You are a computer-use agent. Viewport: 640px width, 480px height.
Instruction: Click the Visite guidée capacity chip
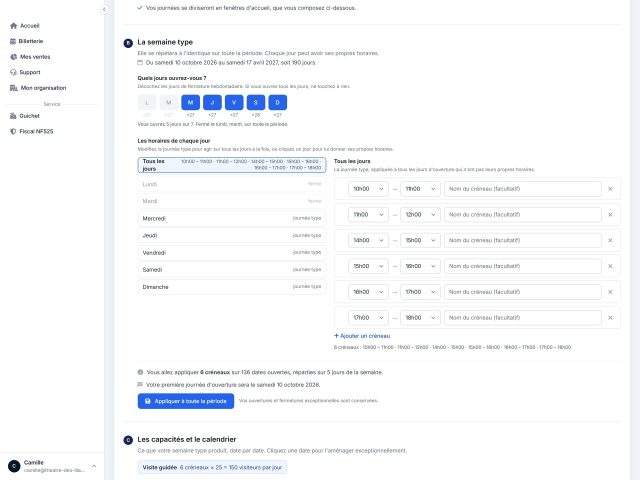(212, 467)
